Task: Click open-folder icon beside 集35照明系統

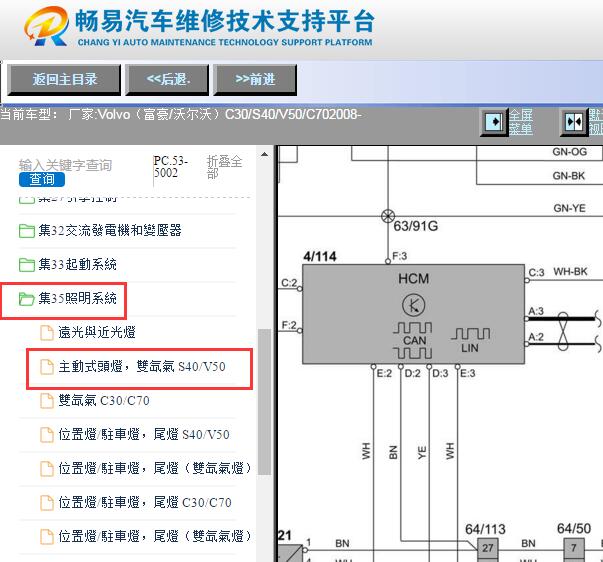Action: 27,299
